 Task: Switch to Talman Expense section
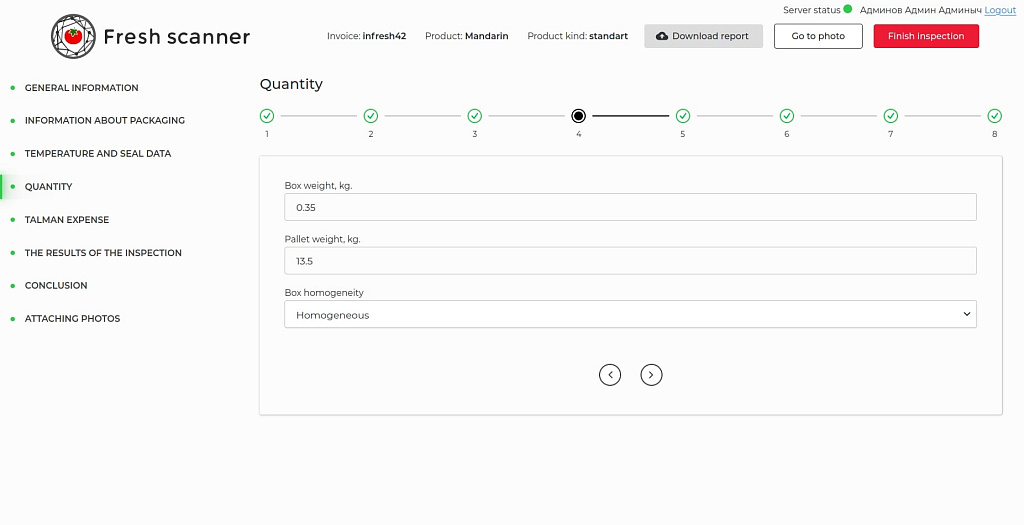pos(66,220)
